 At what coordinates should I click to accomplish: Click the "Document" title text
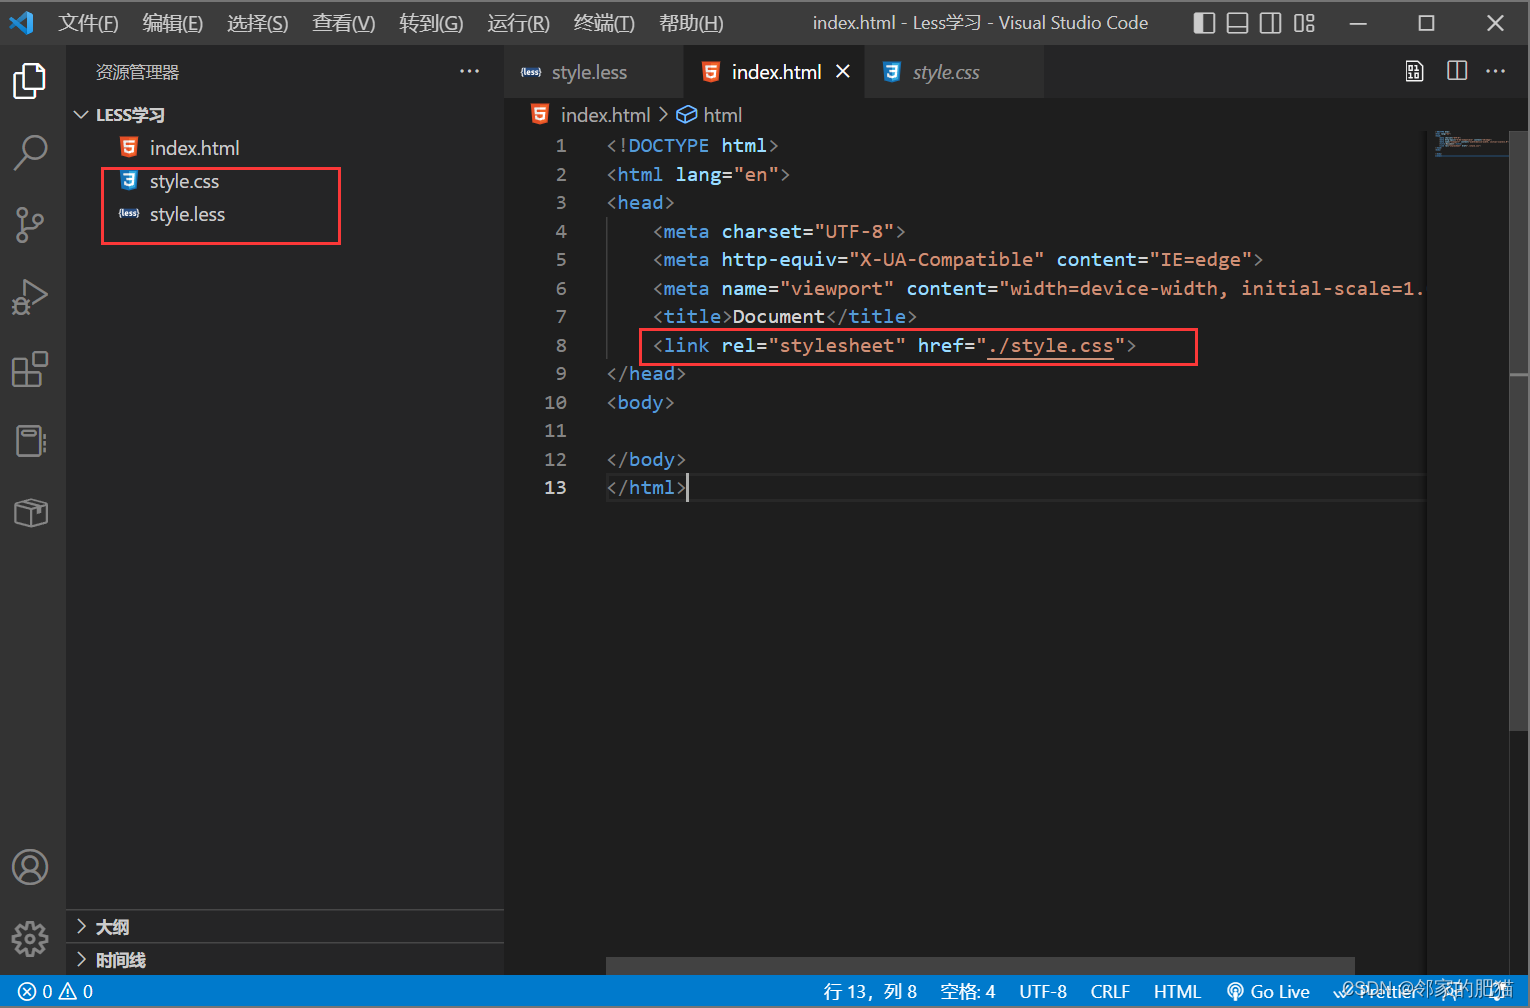pos(778,317)
